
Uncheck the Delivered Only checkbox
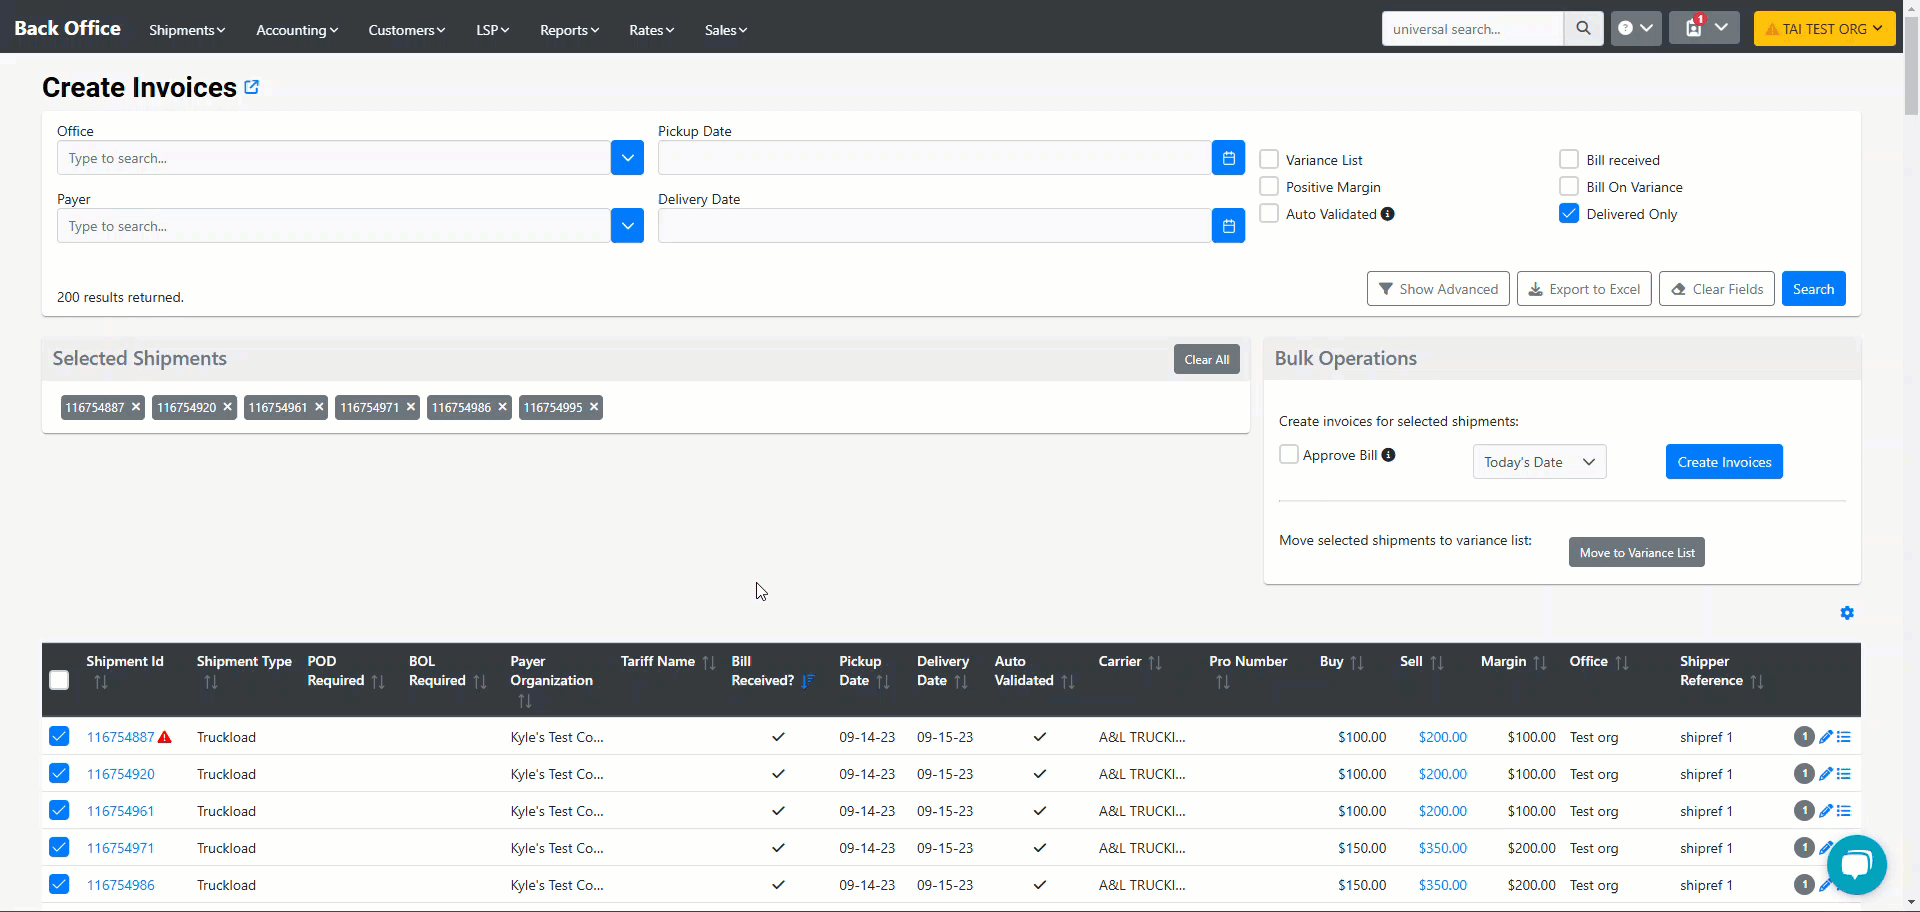(1569, 214)
